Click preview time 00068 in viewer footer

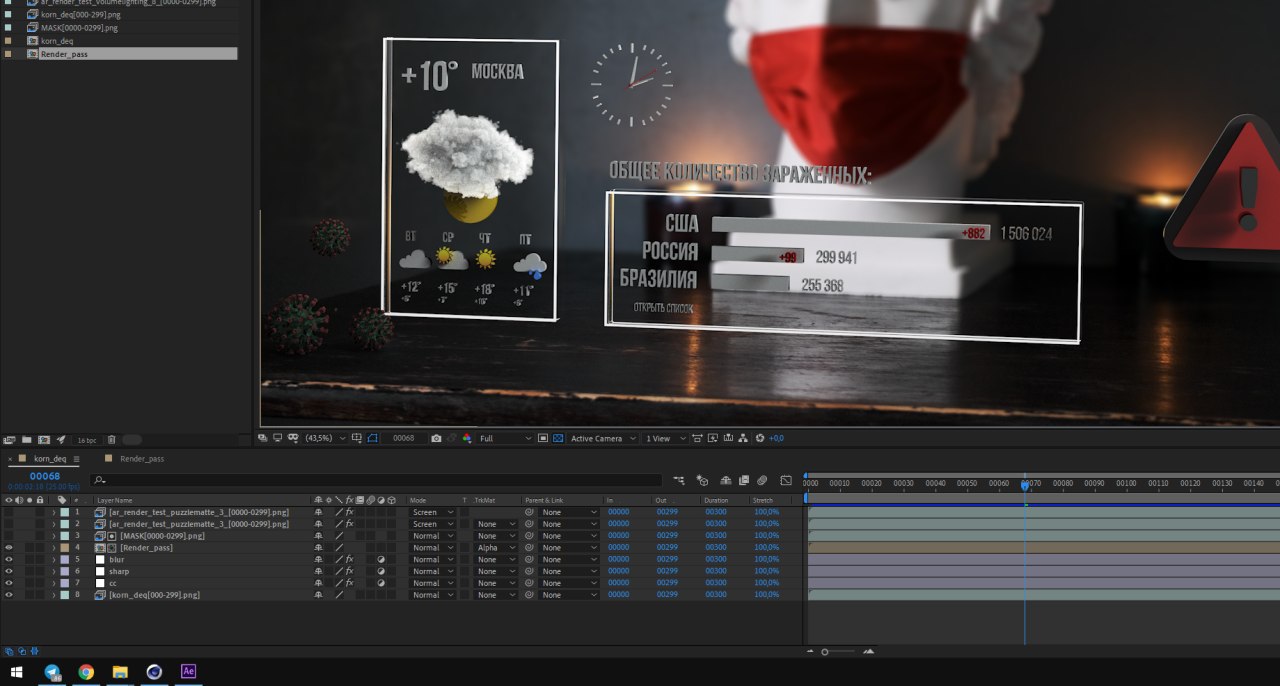pos(404,438)
